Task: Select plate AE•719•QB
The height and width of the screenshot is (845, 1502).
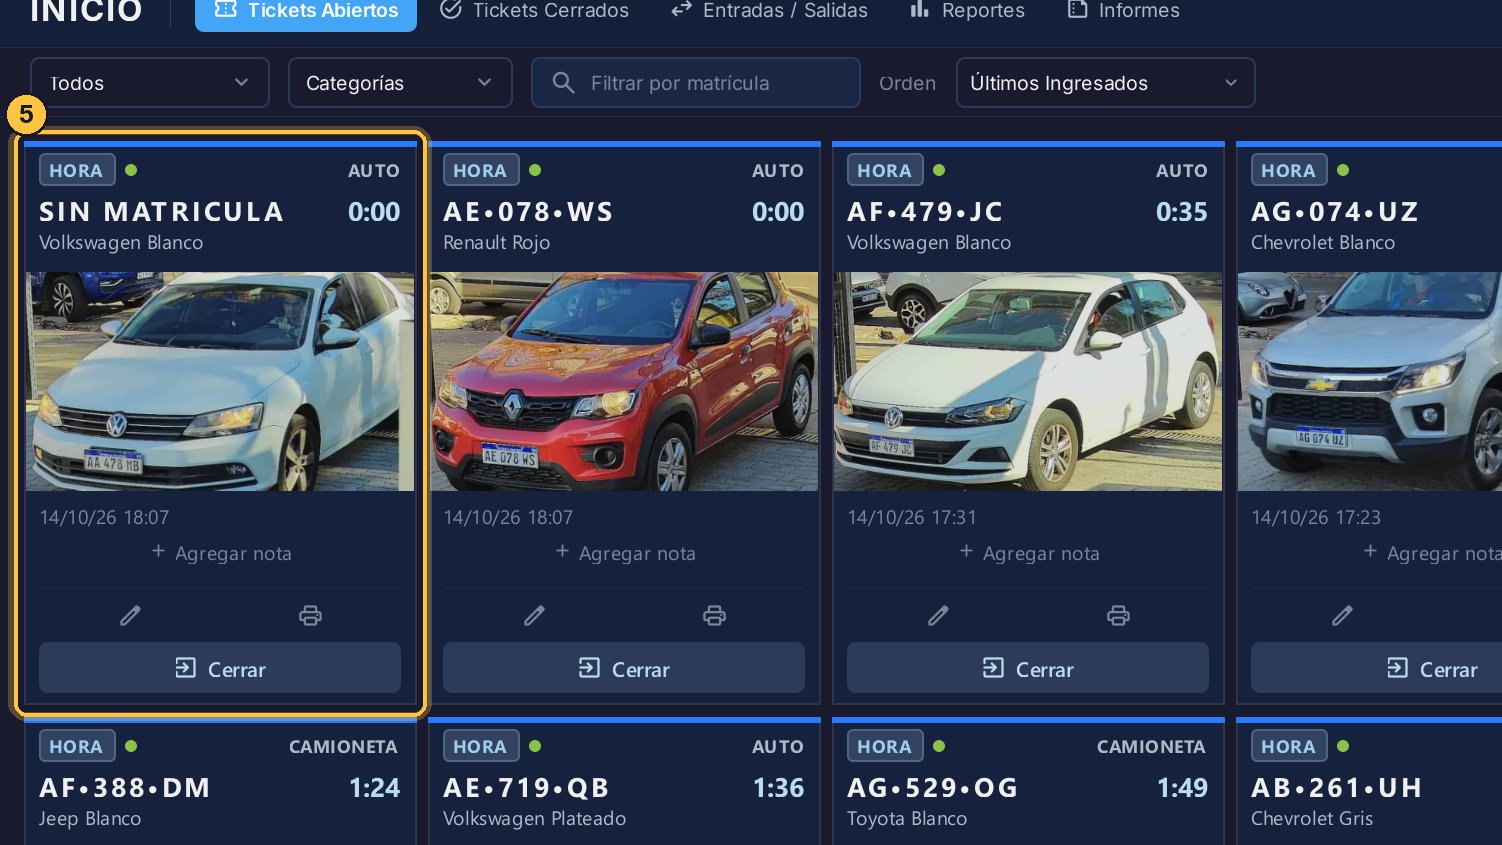Action: tap(526, 788)
